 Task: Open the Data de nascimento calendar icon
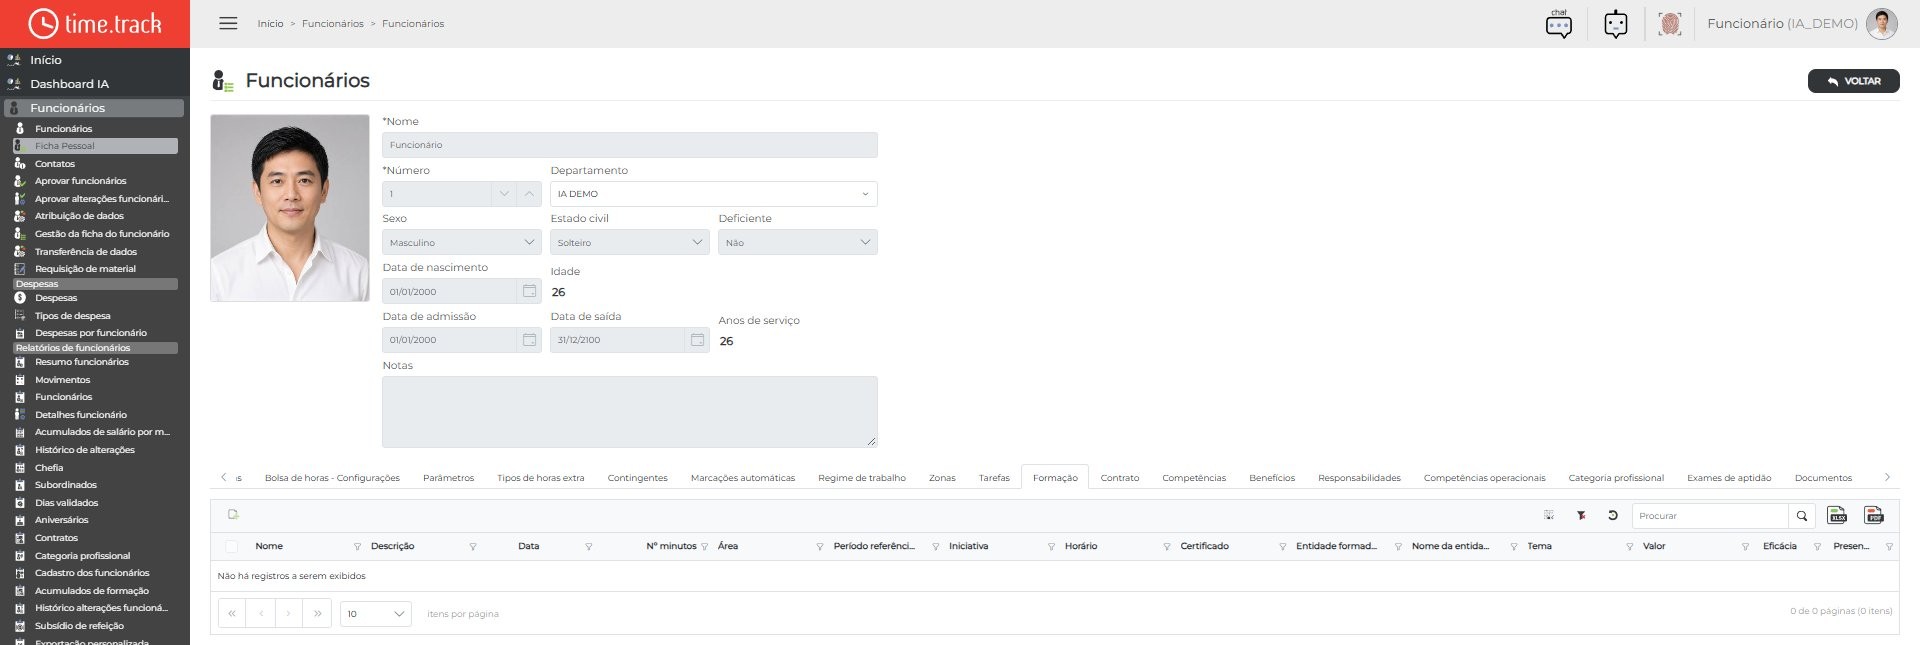[x=529, y=291]
